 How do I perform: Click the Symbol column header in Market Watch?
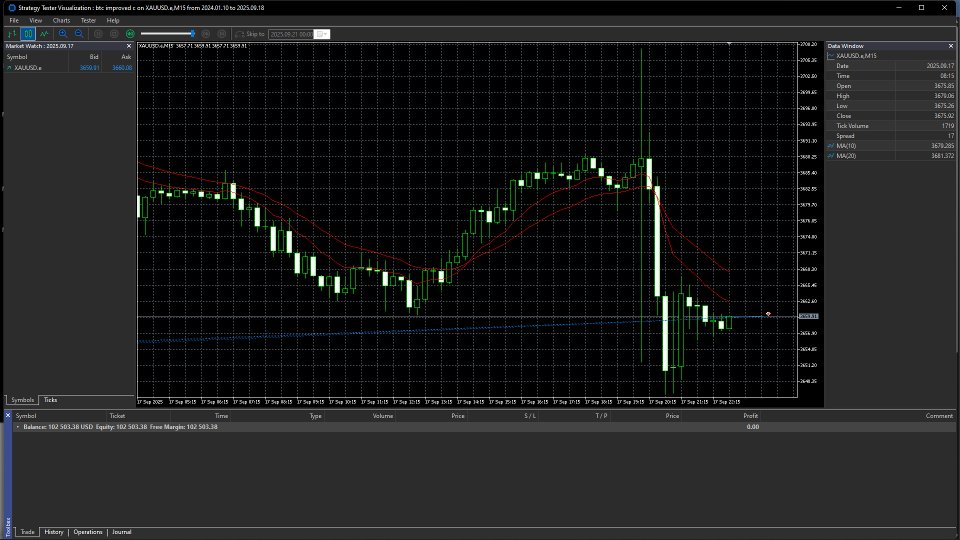pyautogui.click(x=17, y=57)
